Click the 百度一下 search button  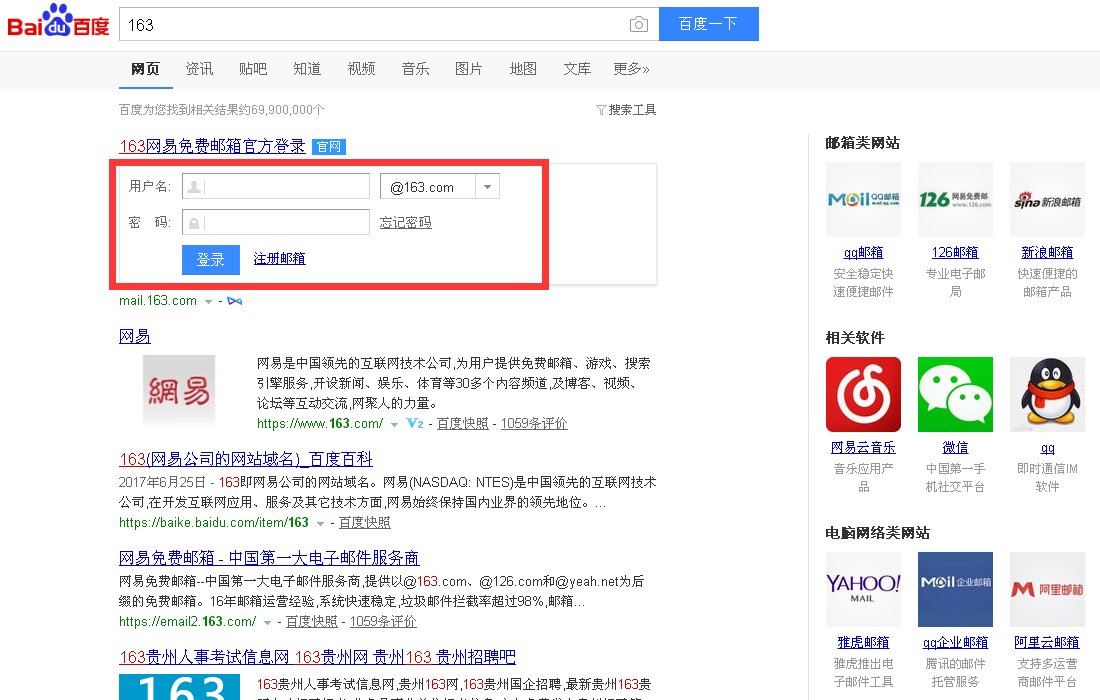tap(709, 24)
